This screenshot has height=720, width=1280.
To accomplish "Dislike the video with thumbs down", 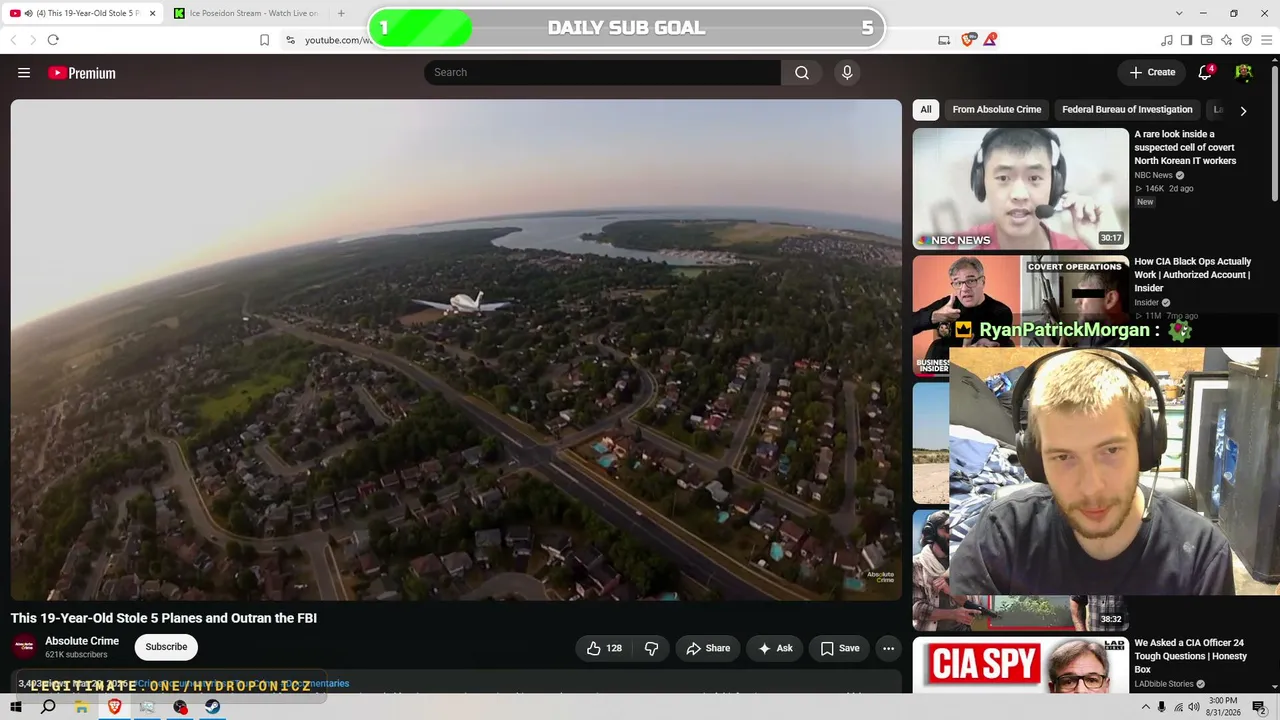I will coord(651,648).
